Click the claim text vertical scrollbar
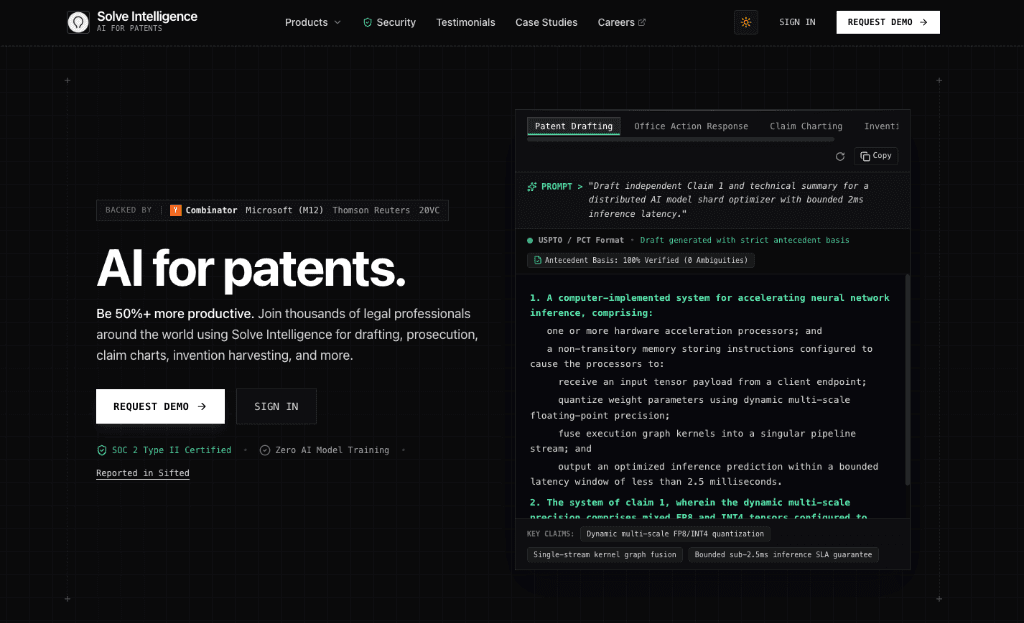1024x623 pixels. tap(907, 379)
